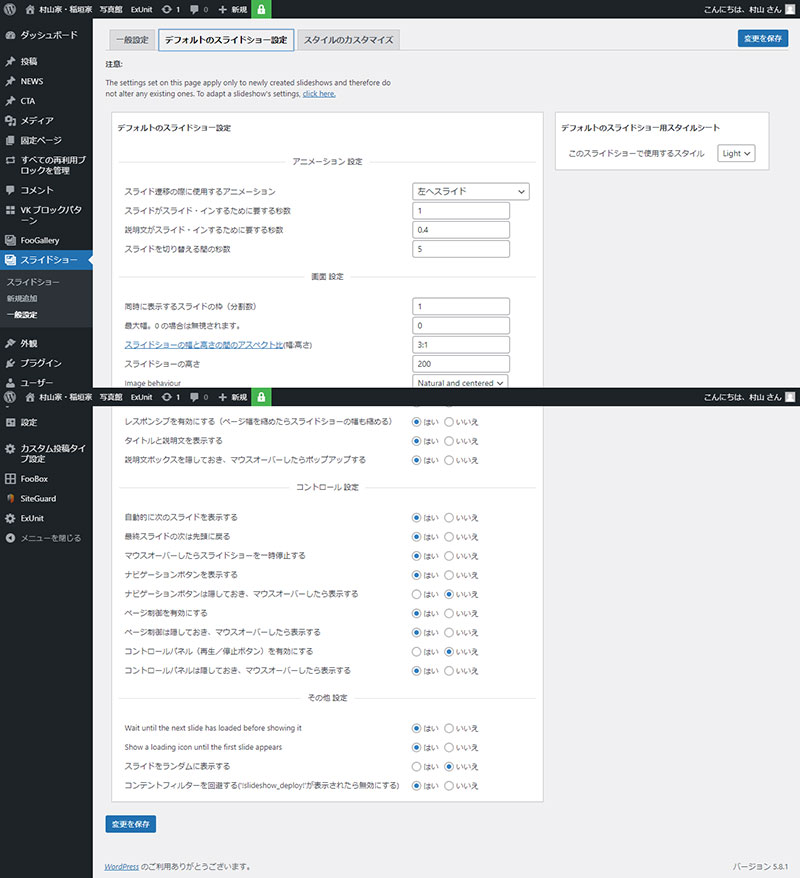Open the ダッシュボード menu from the sidebar
Screen dimensions: 800x878
pyautogui.click(x=49, y=34)
